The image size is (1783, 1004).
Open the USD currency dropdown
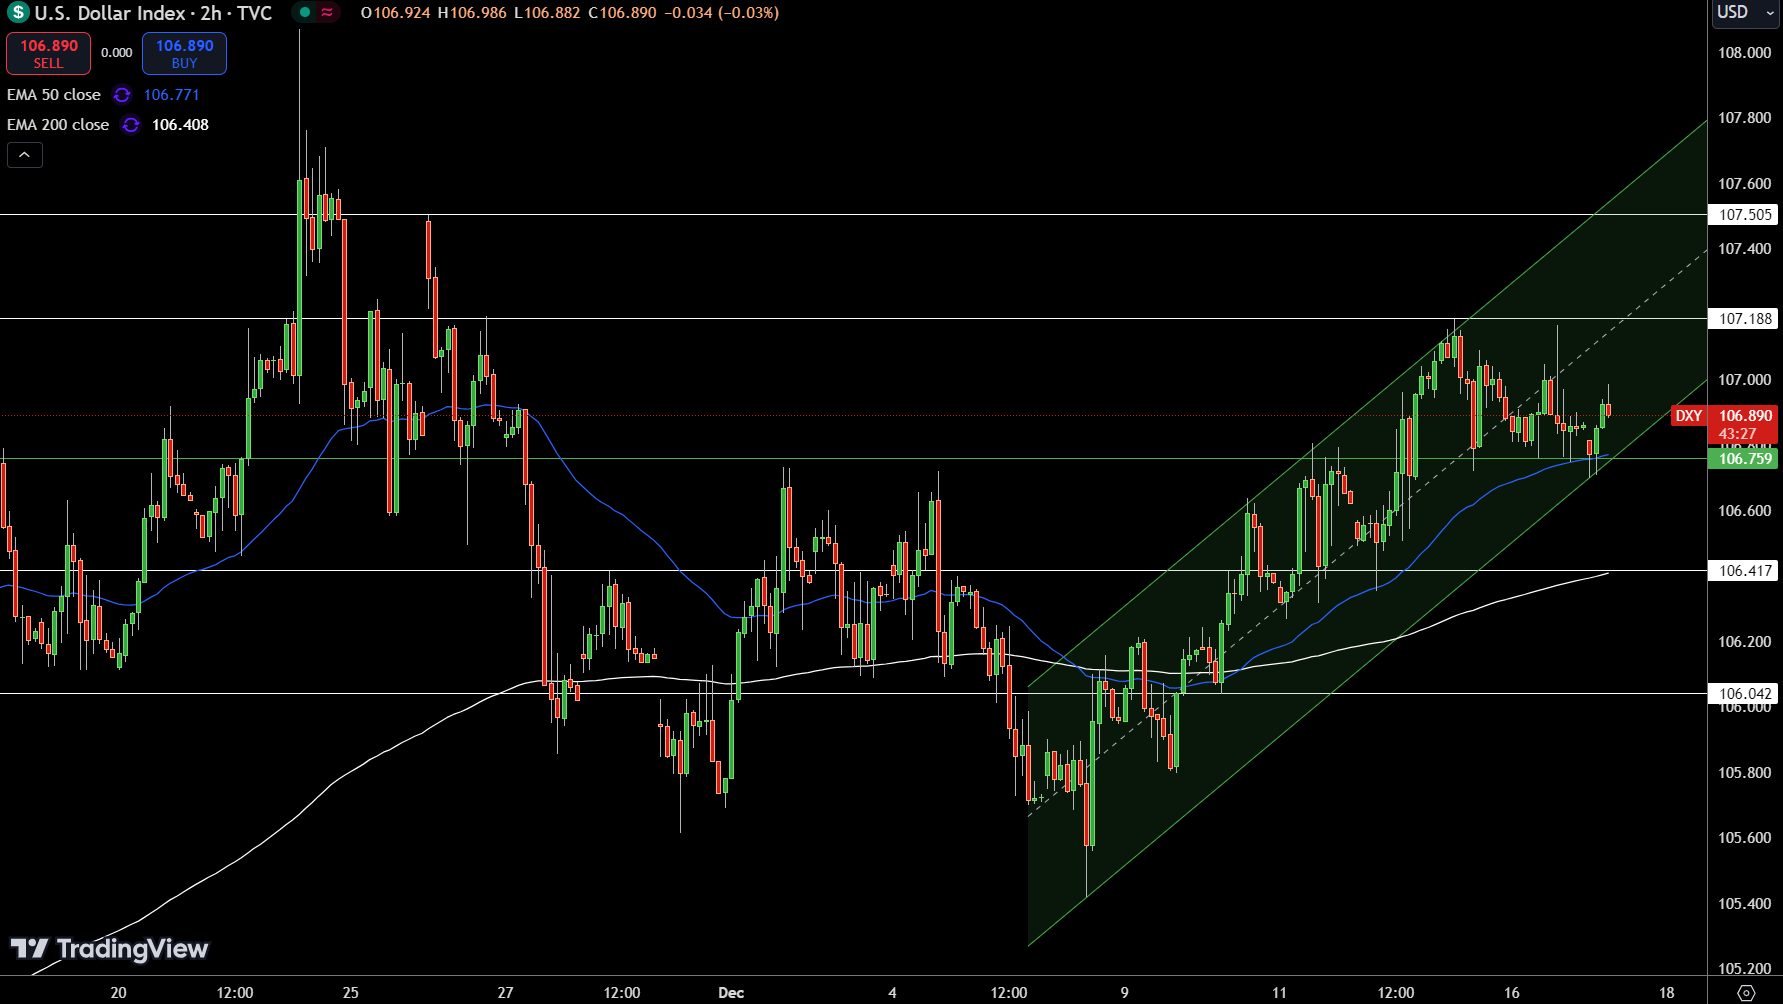(1745, 13)
